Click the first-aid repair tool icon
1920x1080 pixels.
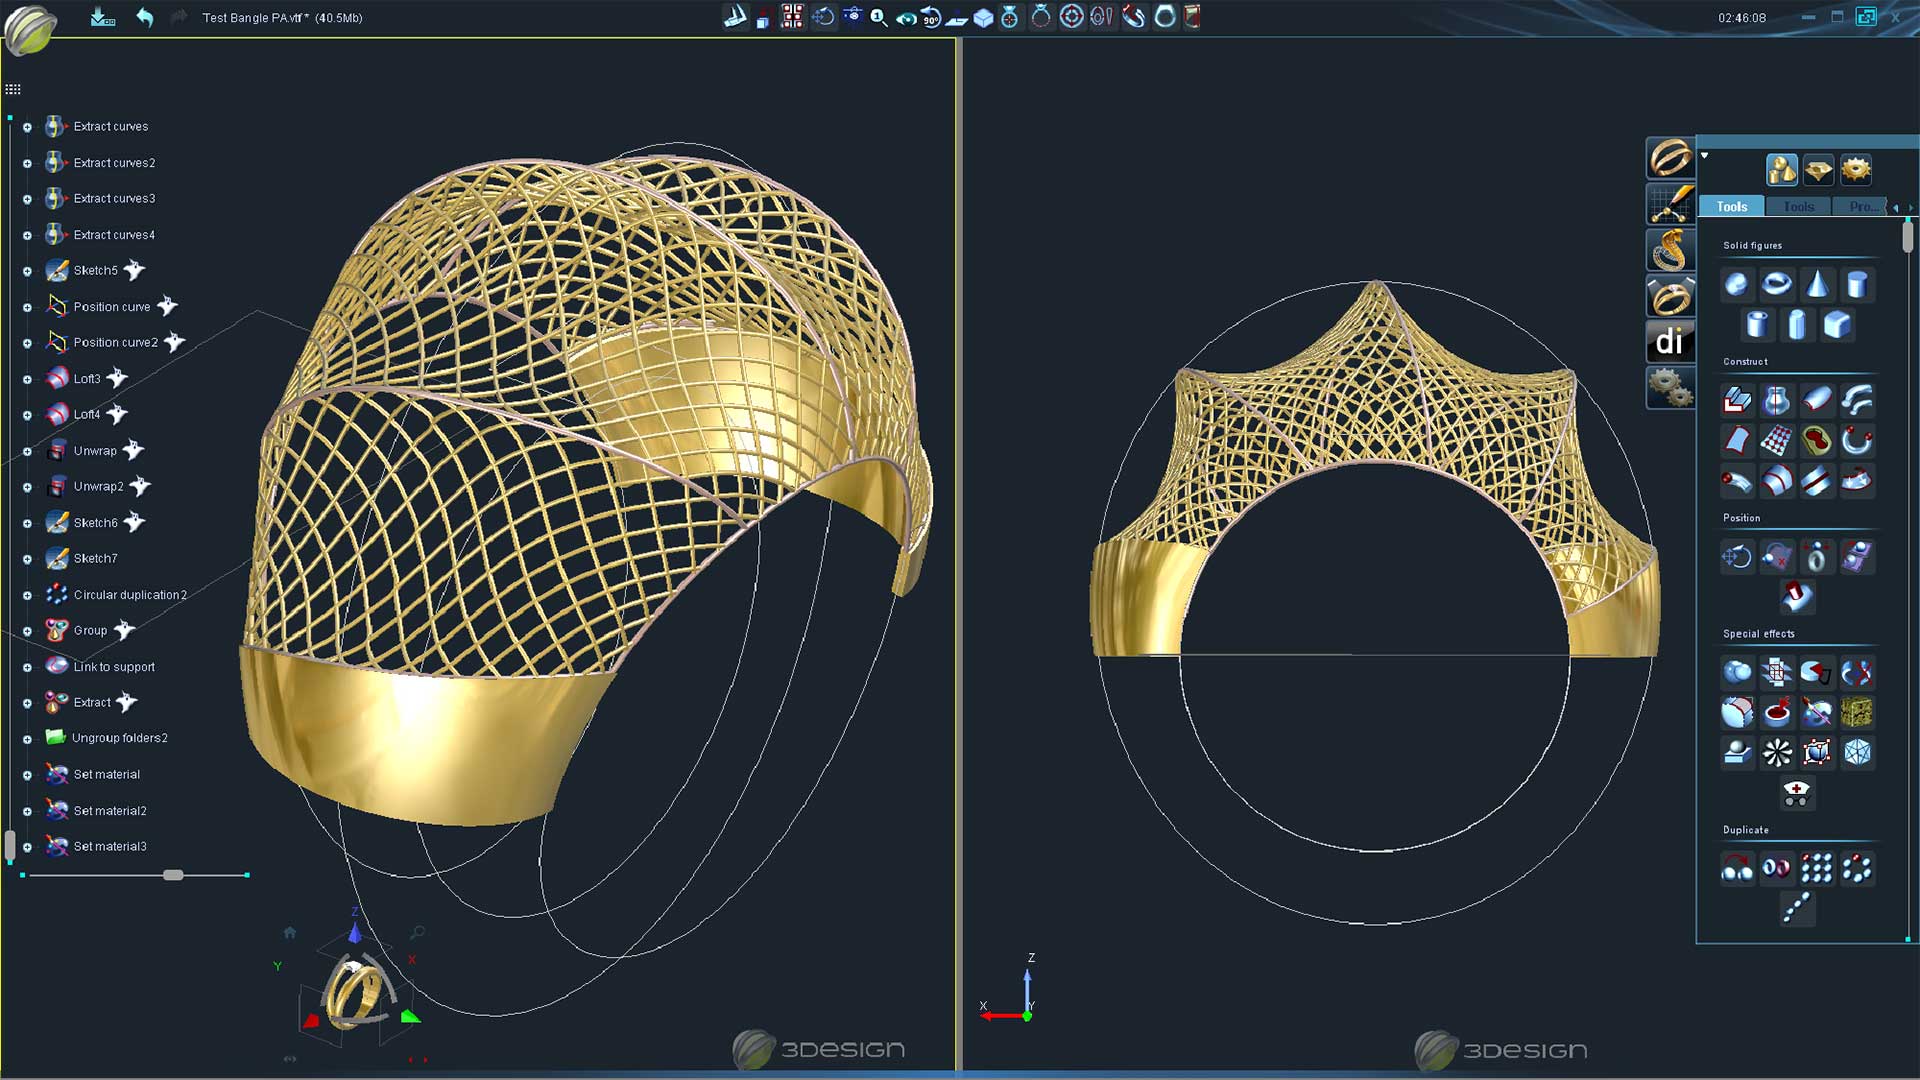pyautogui.click(x=1796, y=794)
